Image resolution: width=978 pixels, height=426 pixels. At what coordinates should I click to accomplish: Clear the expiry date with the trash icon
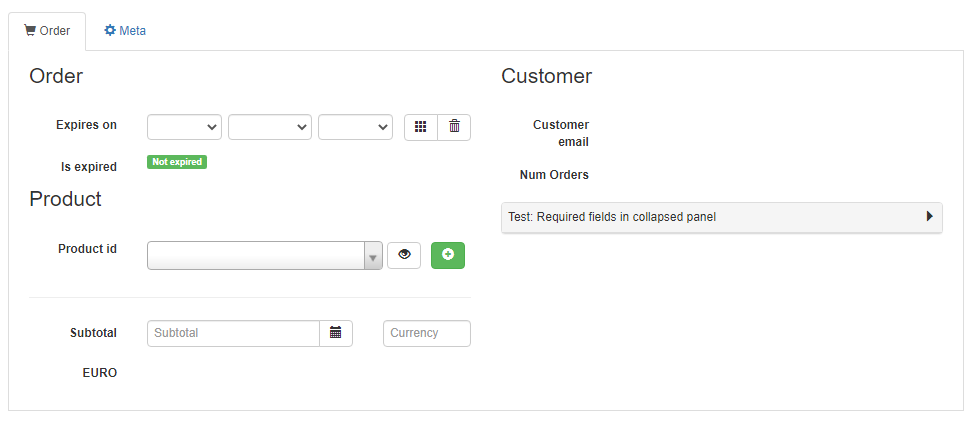(x=454, y=127)
